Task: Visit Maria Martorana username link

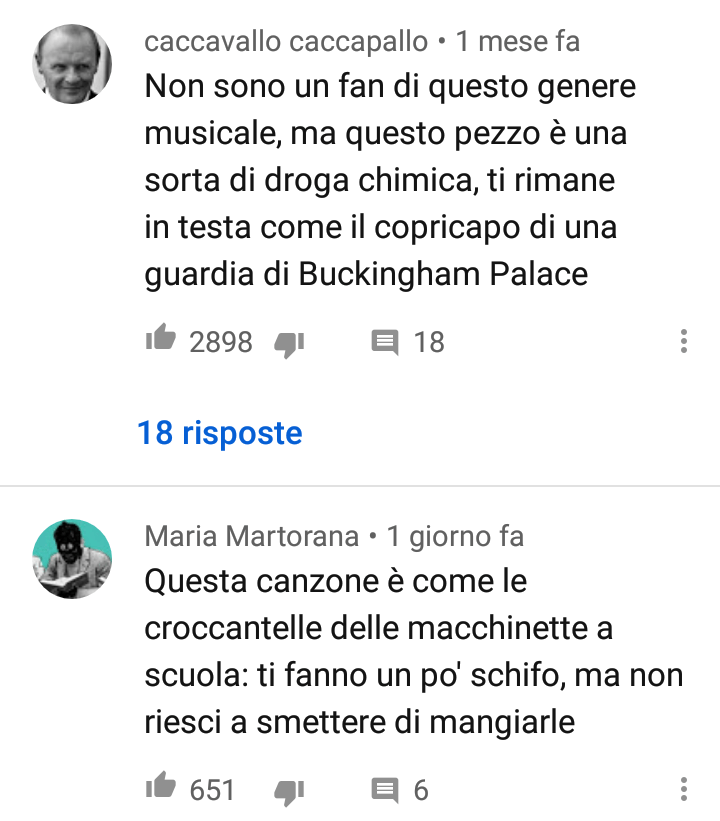Action: coord(252,537)
